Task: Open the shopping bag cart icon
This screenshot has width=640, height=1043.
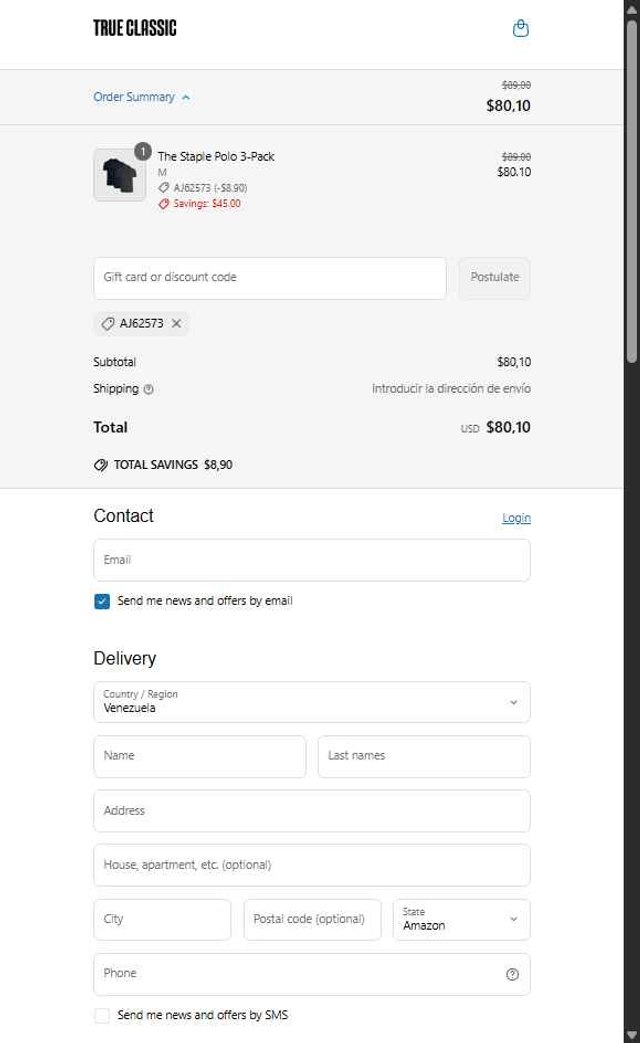Action: coord(520,29)
